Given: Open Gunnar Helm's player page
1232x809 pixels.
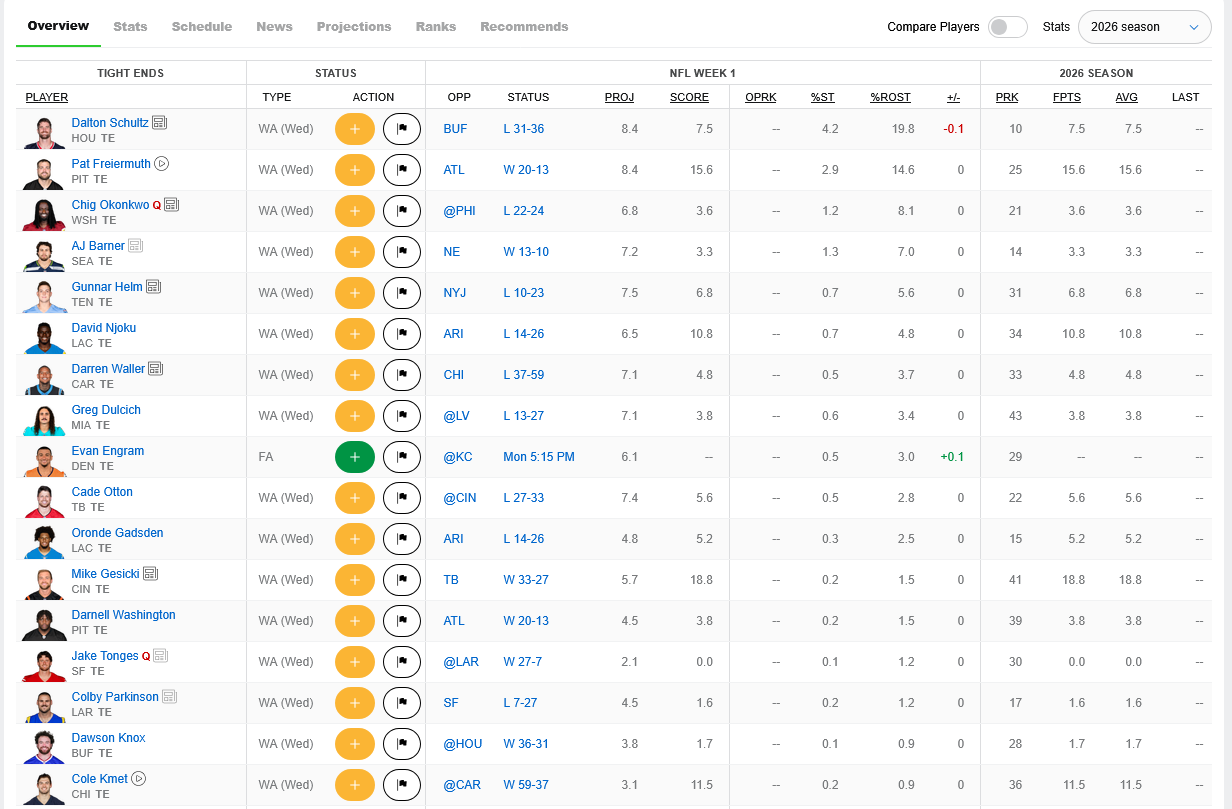Looking at the screenshot, I should [107, 287].
